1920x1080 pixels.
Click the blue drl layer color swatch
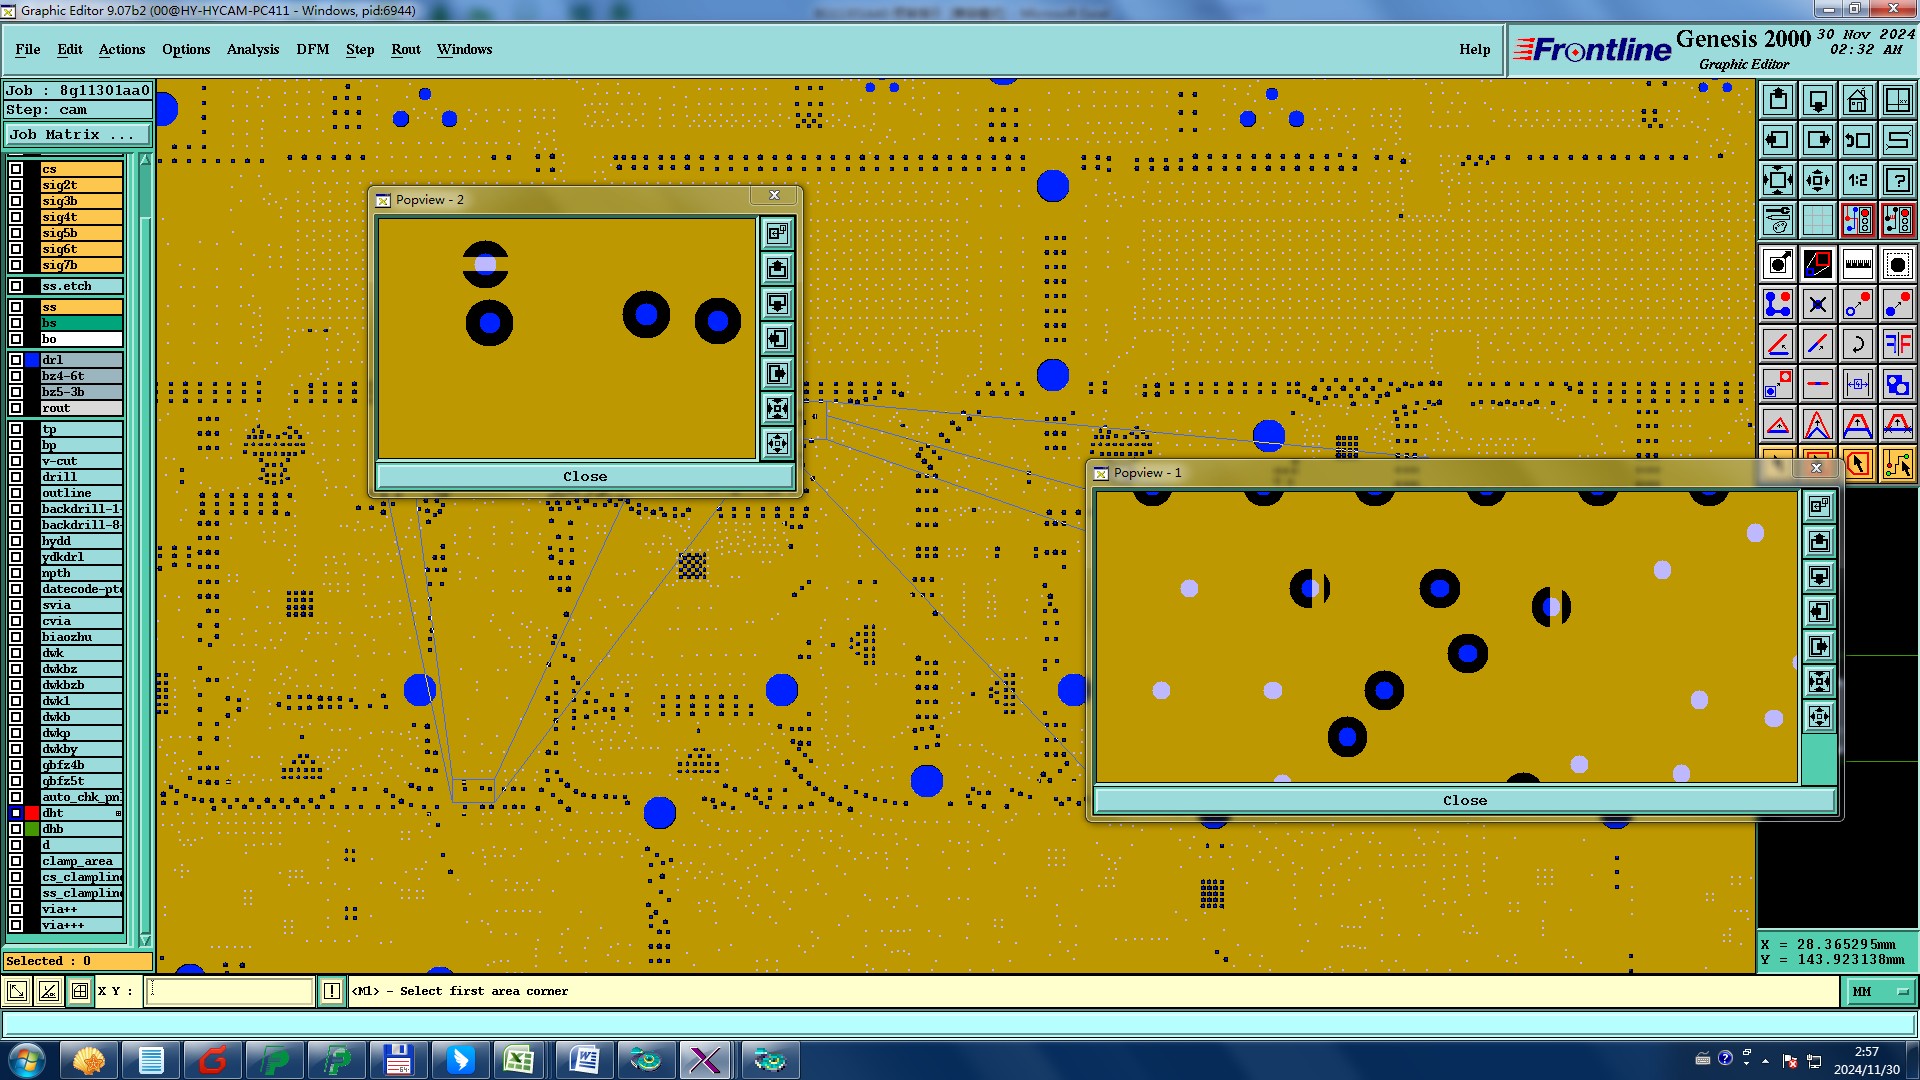click(32, 360)
